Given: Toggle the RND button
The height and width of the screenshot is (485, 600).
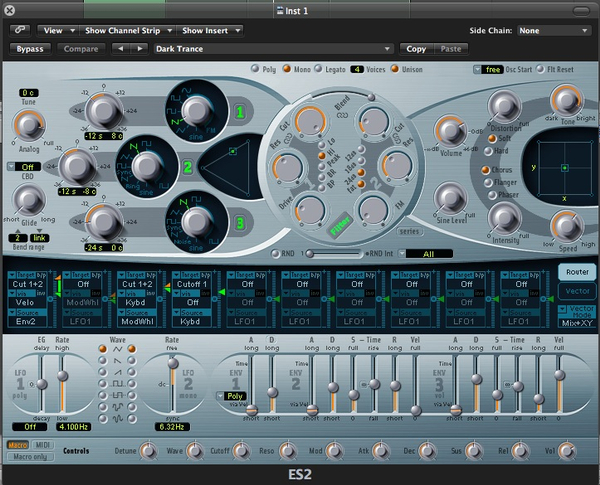Looking at the screenshot, I should pos(275,253).
